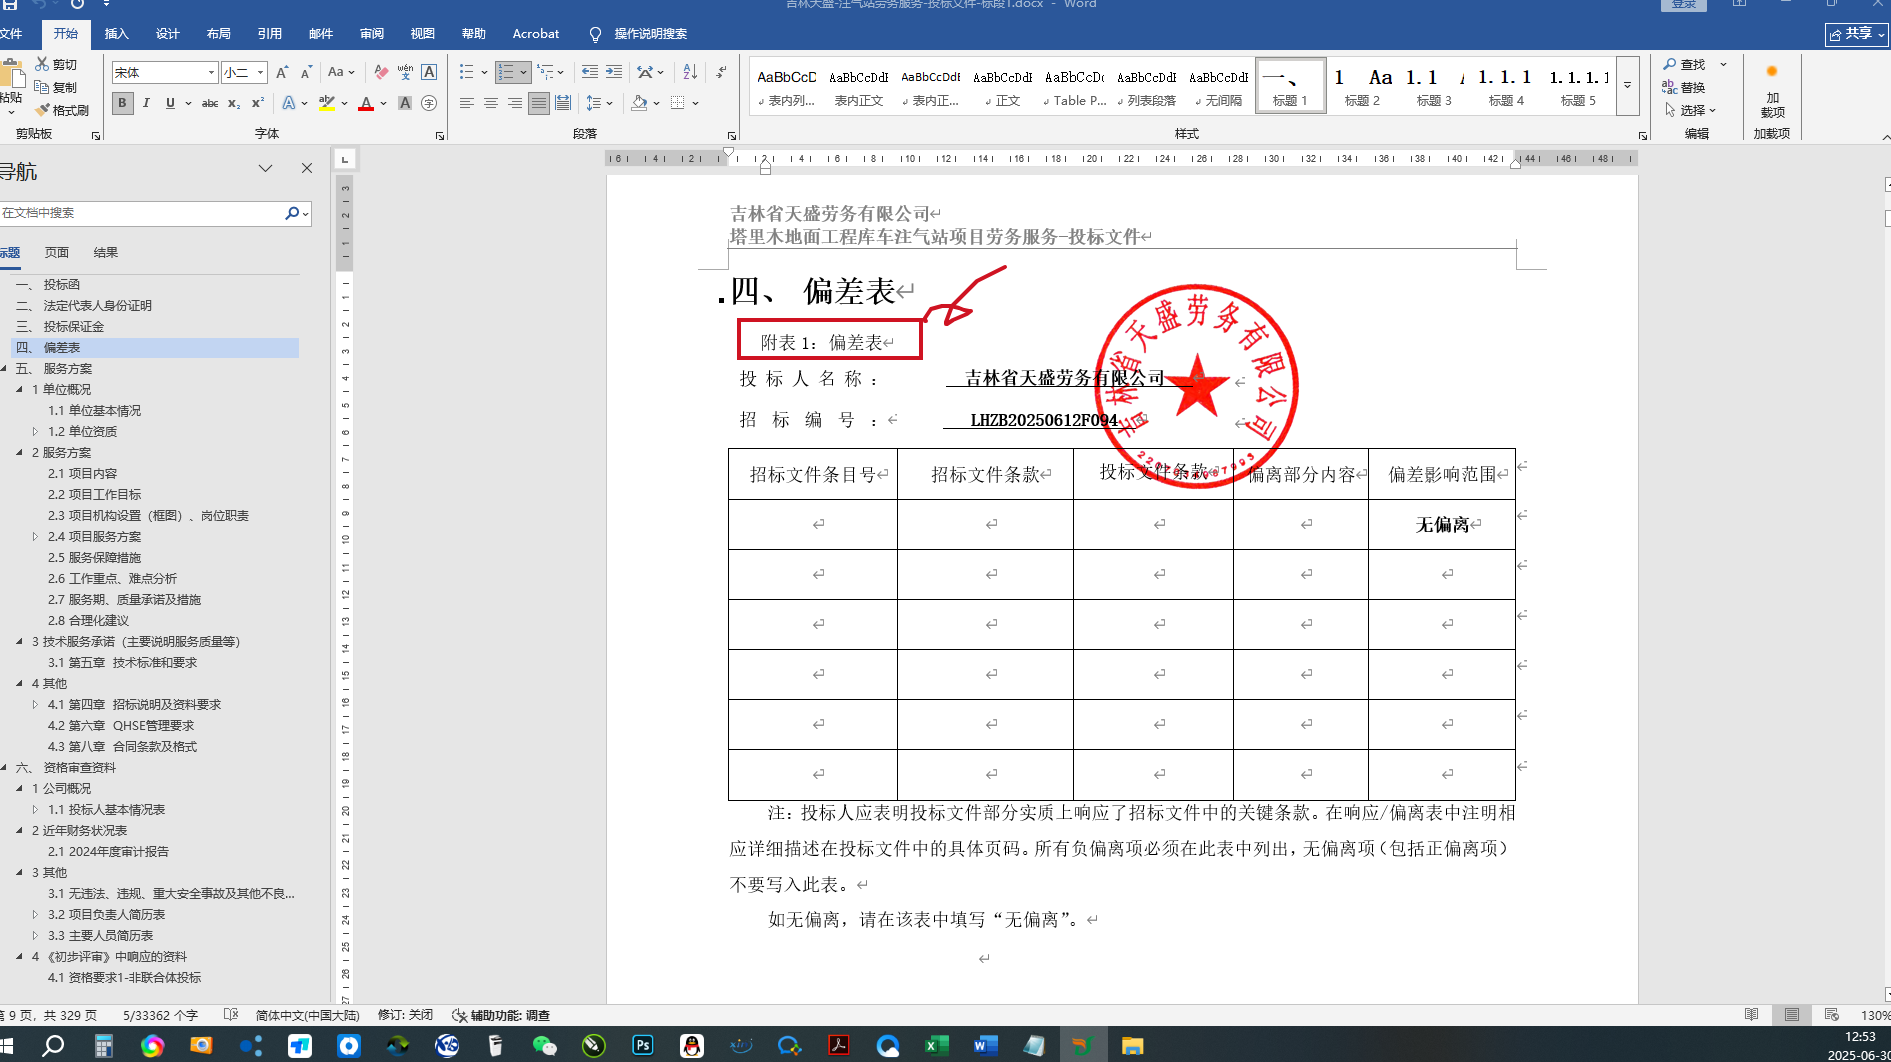Viewport: 1891px width, 1062px height.
Task: Click the Format Painter (格式刷) brush
Action: (62, 110)
